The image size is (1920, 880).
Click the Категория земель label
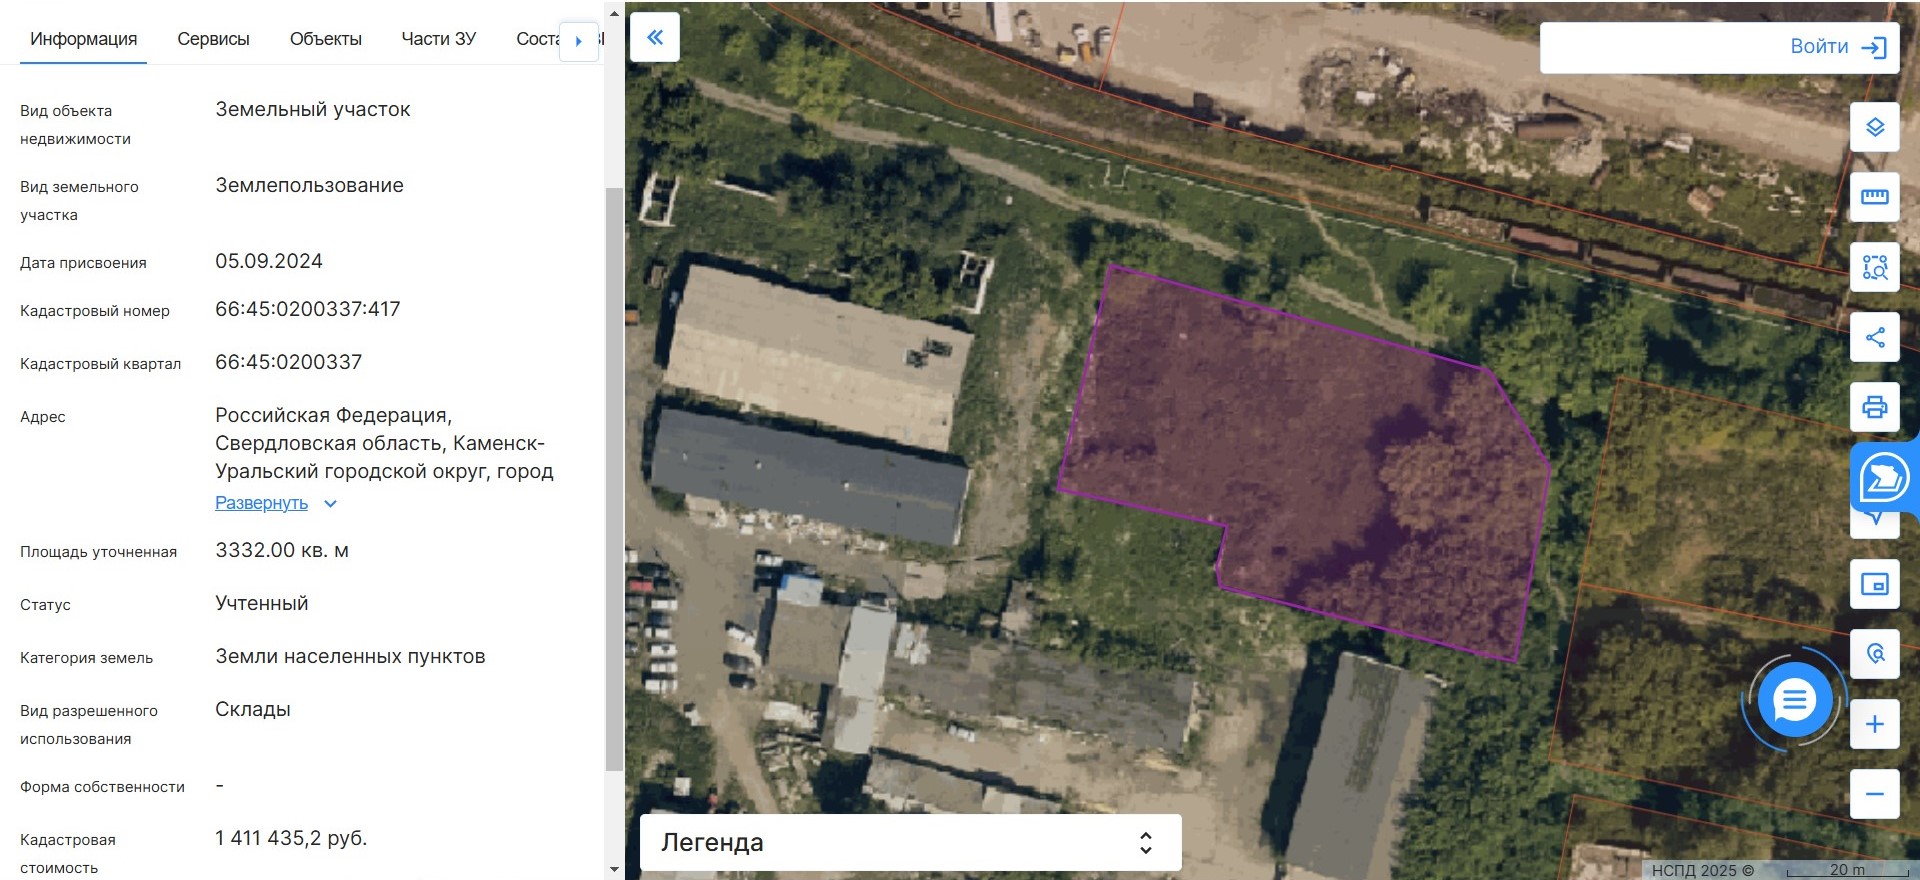pyautogui.click(x=86, y=658)
